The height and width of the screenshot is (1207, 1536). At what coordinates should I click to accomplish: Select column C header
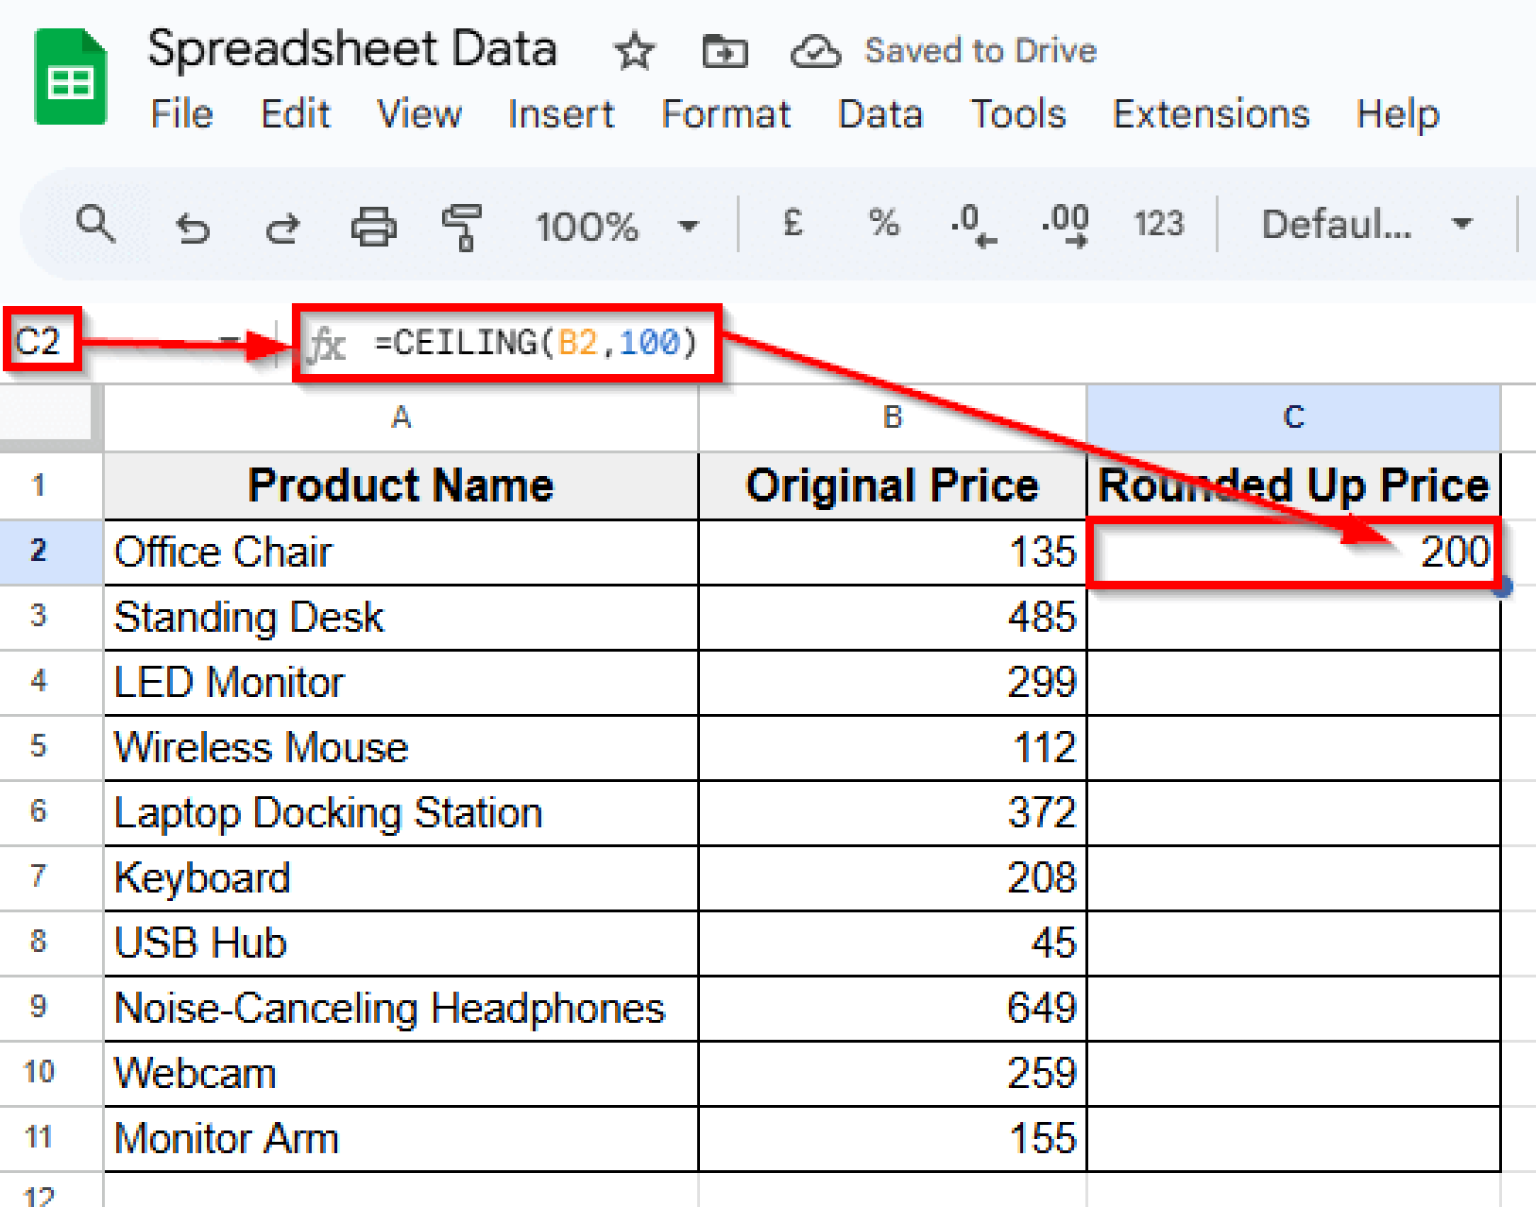[x=1294, y=417]
